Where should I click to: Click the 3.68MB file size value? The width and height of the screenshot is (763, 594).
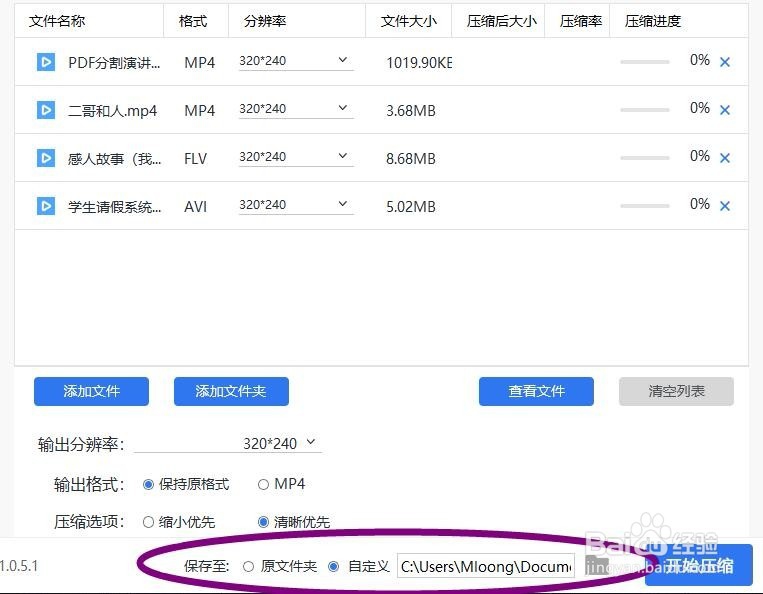(411, 111)
